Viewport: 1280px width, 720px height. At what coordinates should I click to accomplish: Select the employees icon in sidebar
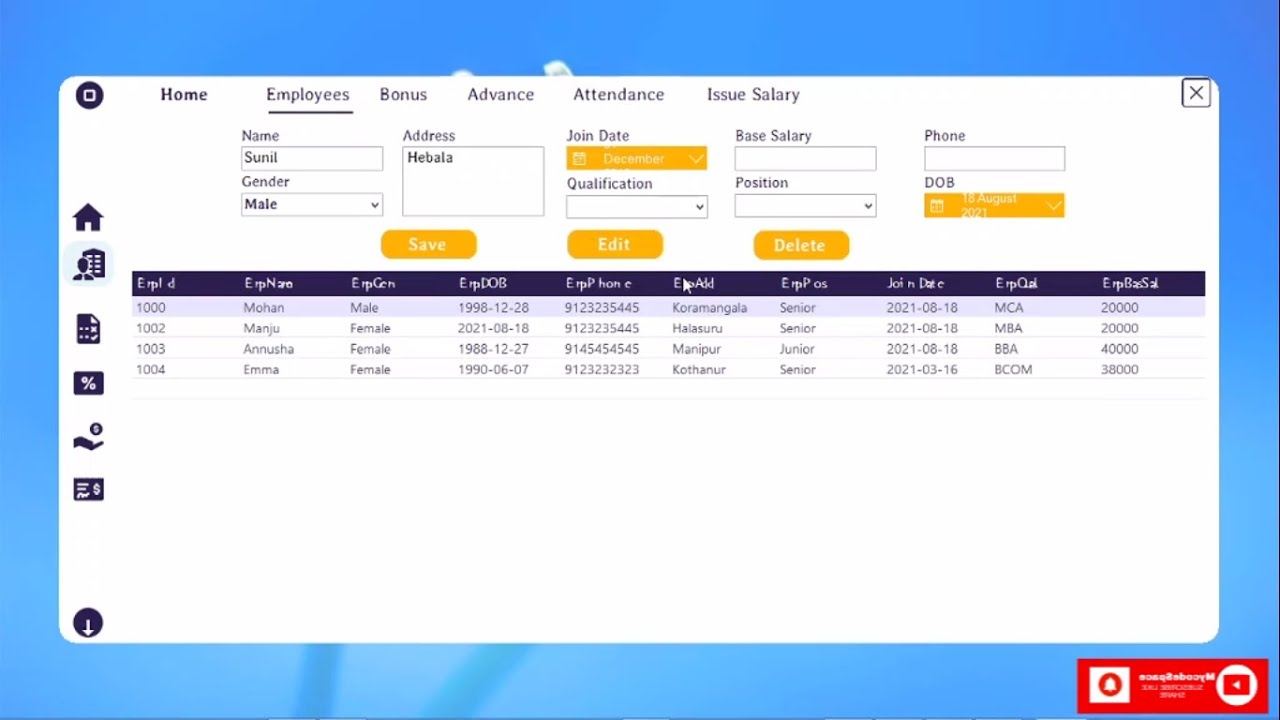click(88, 265)
